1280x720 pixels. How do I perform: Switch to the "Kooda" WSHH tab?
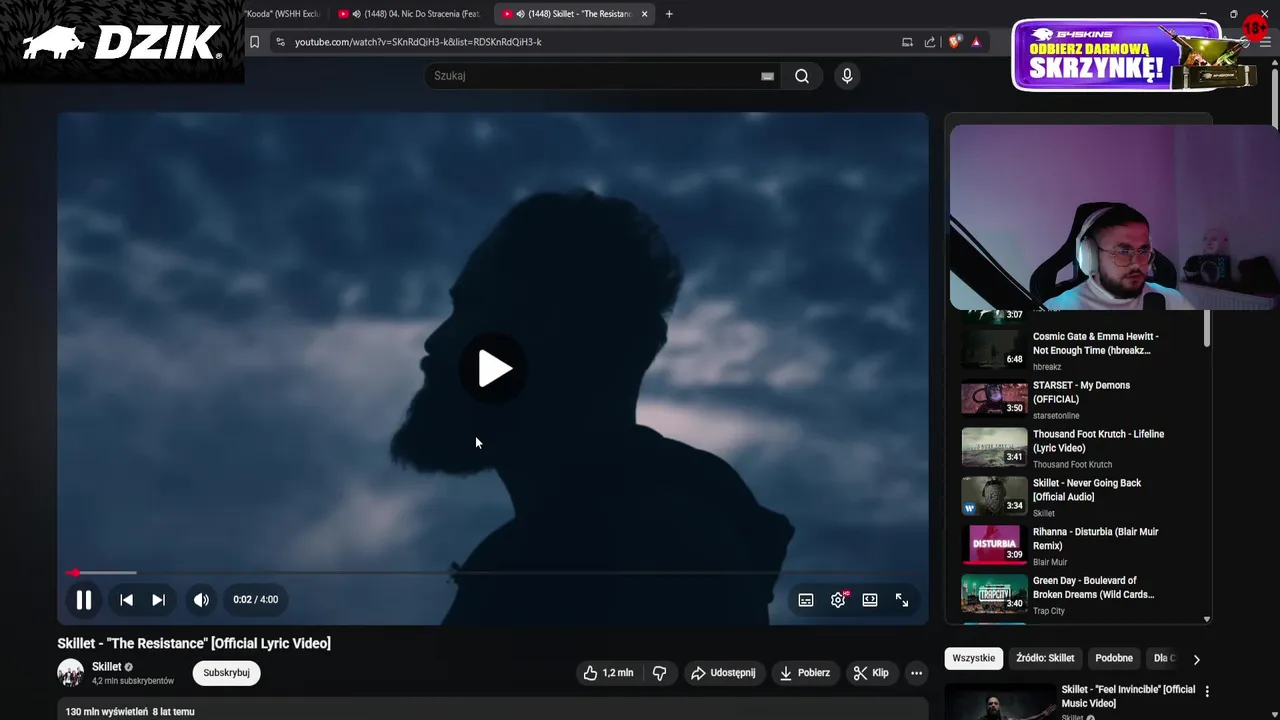284,14
